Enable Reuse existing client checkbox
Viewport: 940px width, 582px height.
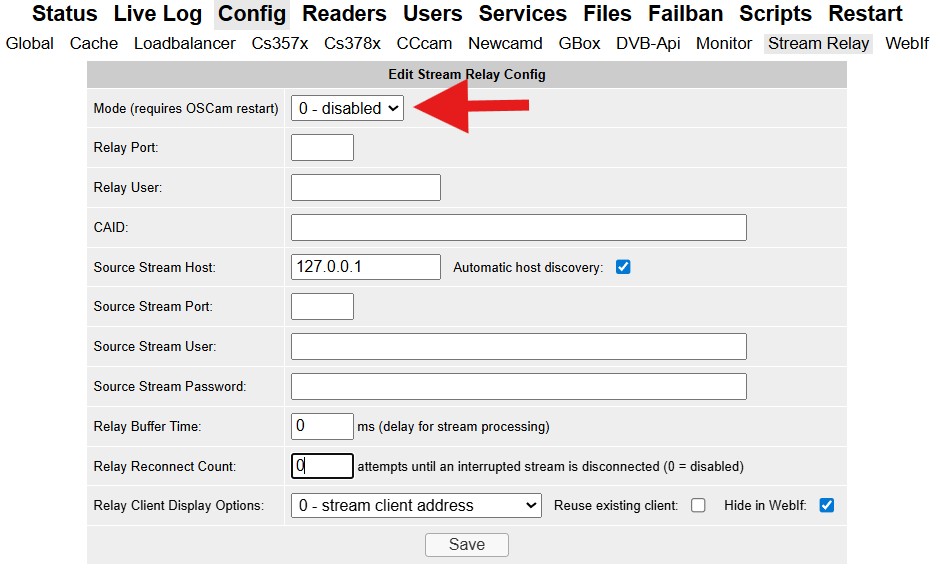click(x=698, y=506)
